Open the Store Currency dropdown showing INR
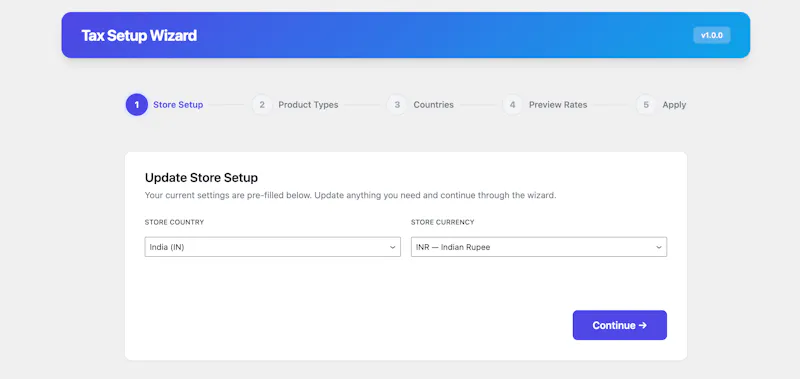800x379 pixels. click(539, 247)
